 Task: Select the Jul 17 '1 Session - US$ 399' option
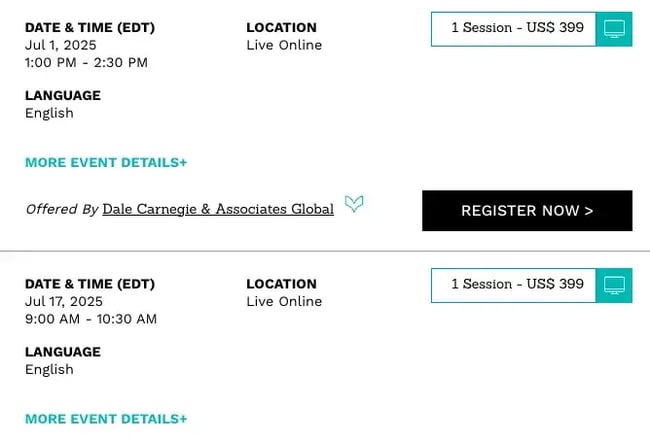pyautogui.click(x=514, y=284)
